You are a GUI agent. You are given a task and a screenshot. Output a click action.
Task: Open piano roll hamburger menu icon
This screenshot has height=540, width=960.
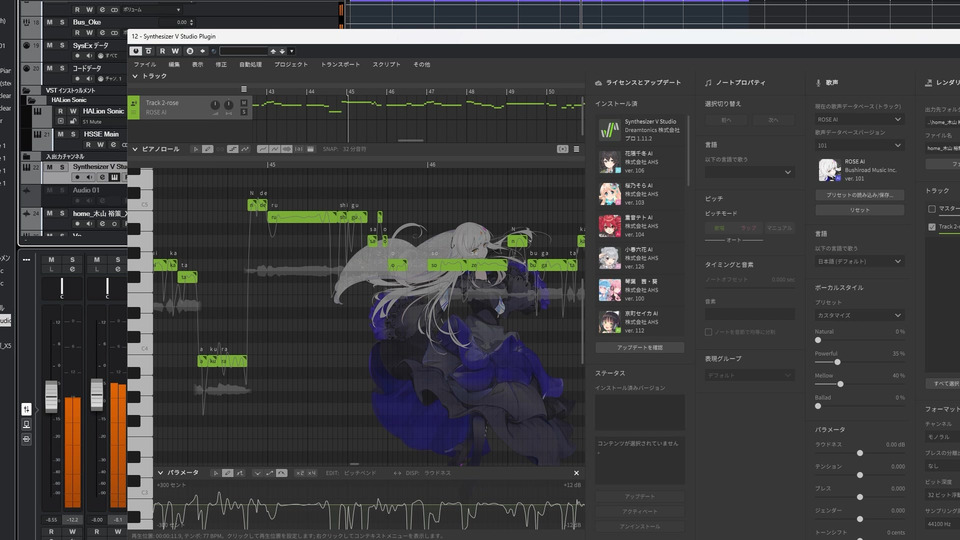[x=576, y=149]
